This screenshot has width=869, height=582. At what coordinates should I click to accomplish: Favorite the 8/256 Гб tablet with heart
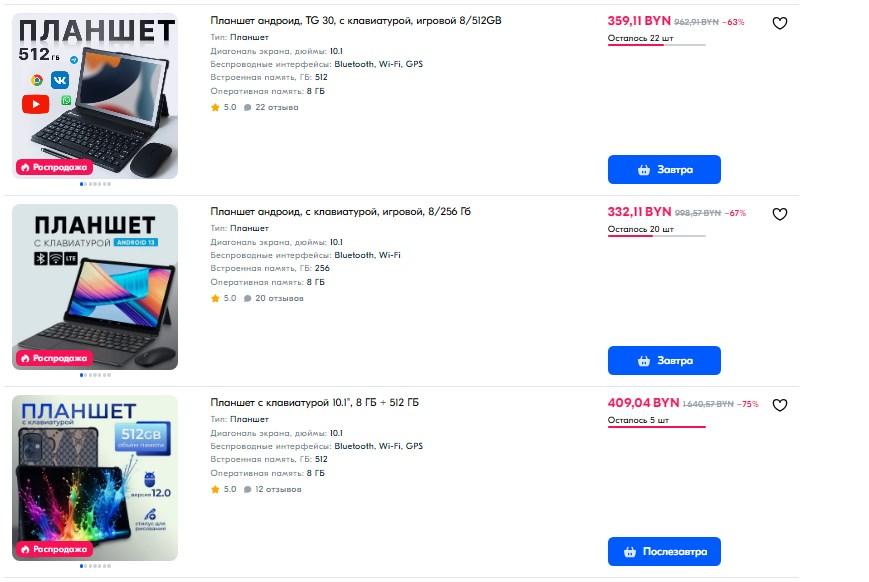(780, 214)
